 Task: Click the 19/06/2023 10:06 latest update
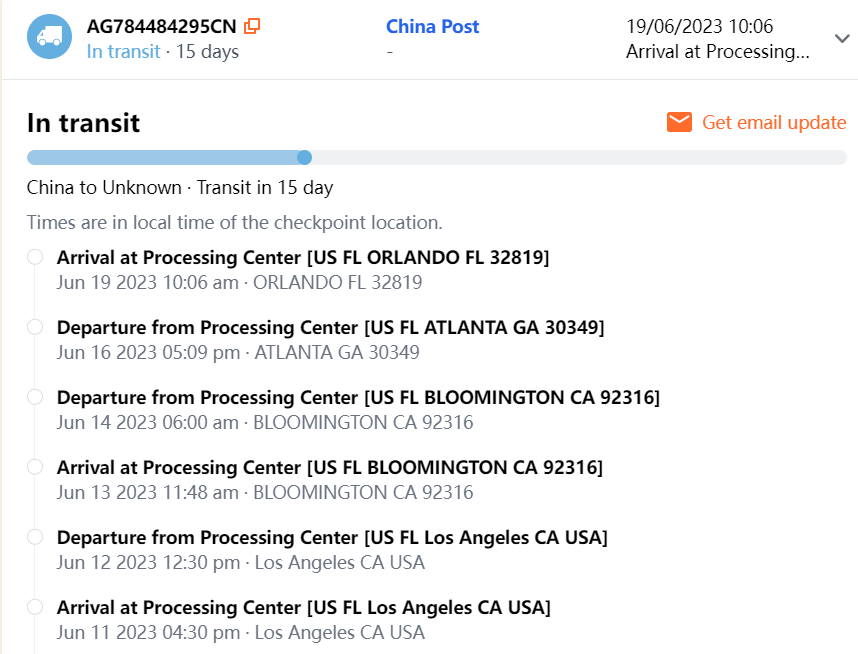[699, 26]
